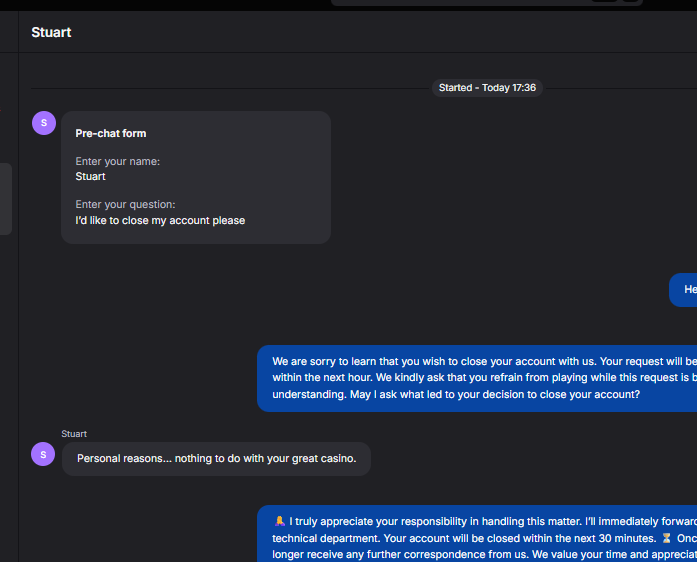Click the S avatar next to Personal reasons message
Screen dimensions: 697x562
pos(43,454)
